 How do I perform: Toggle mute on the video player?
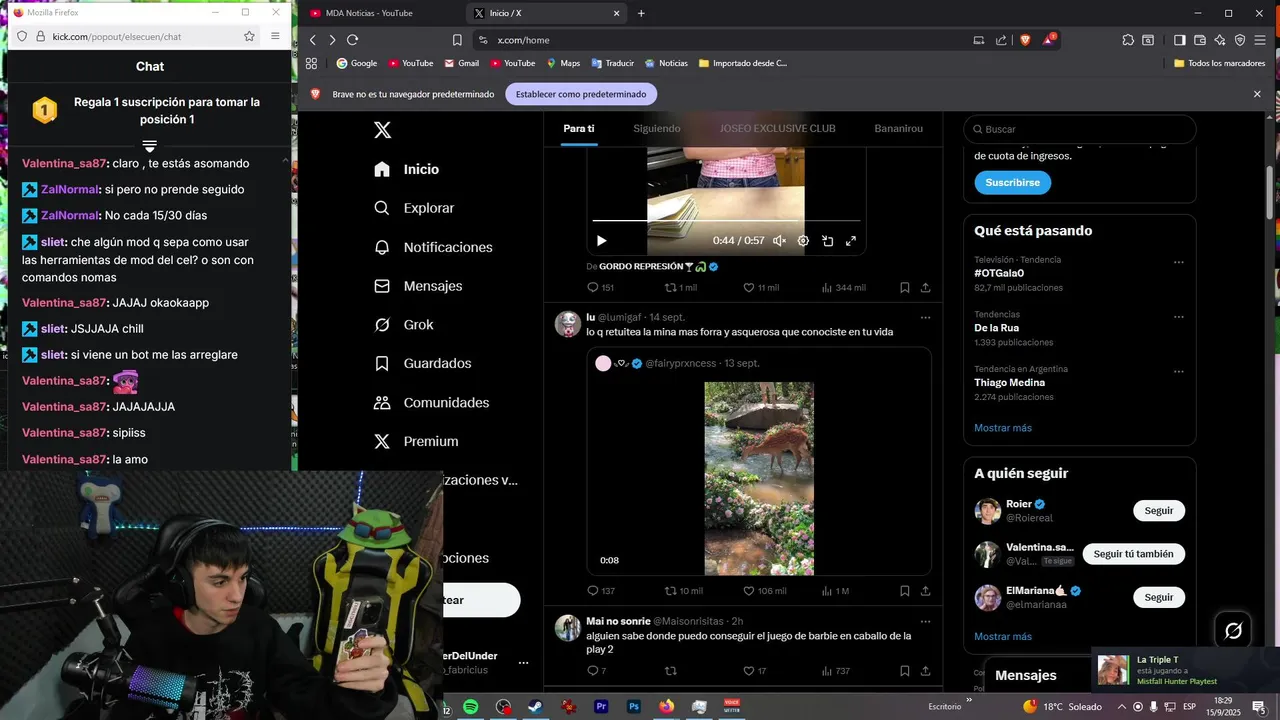pyautogui.click(x=779, y=241)
